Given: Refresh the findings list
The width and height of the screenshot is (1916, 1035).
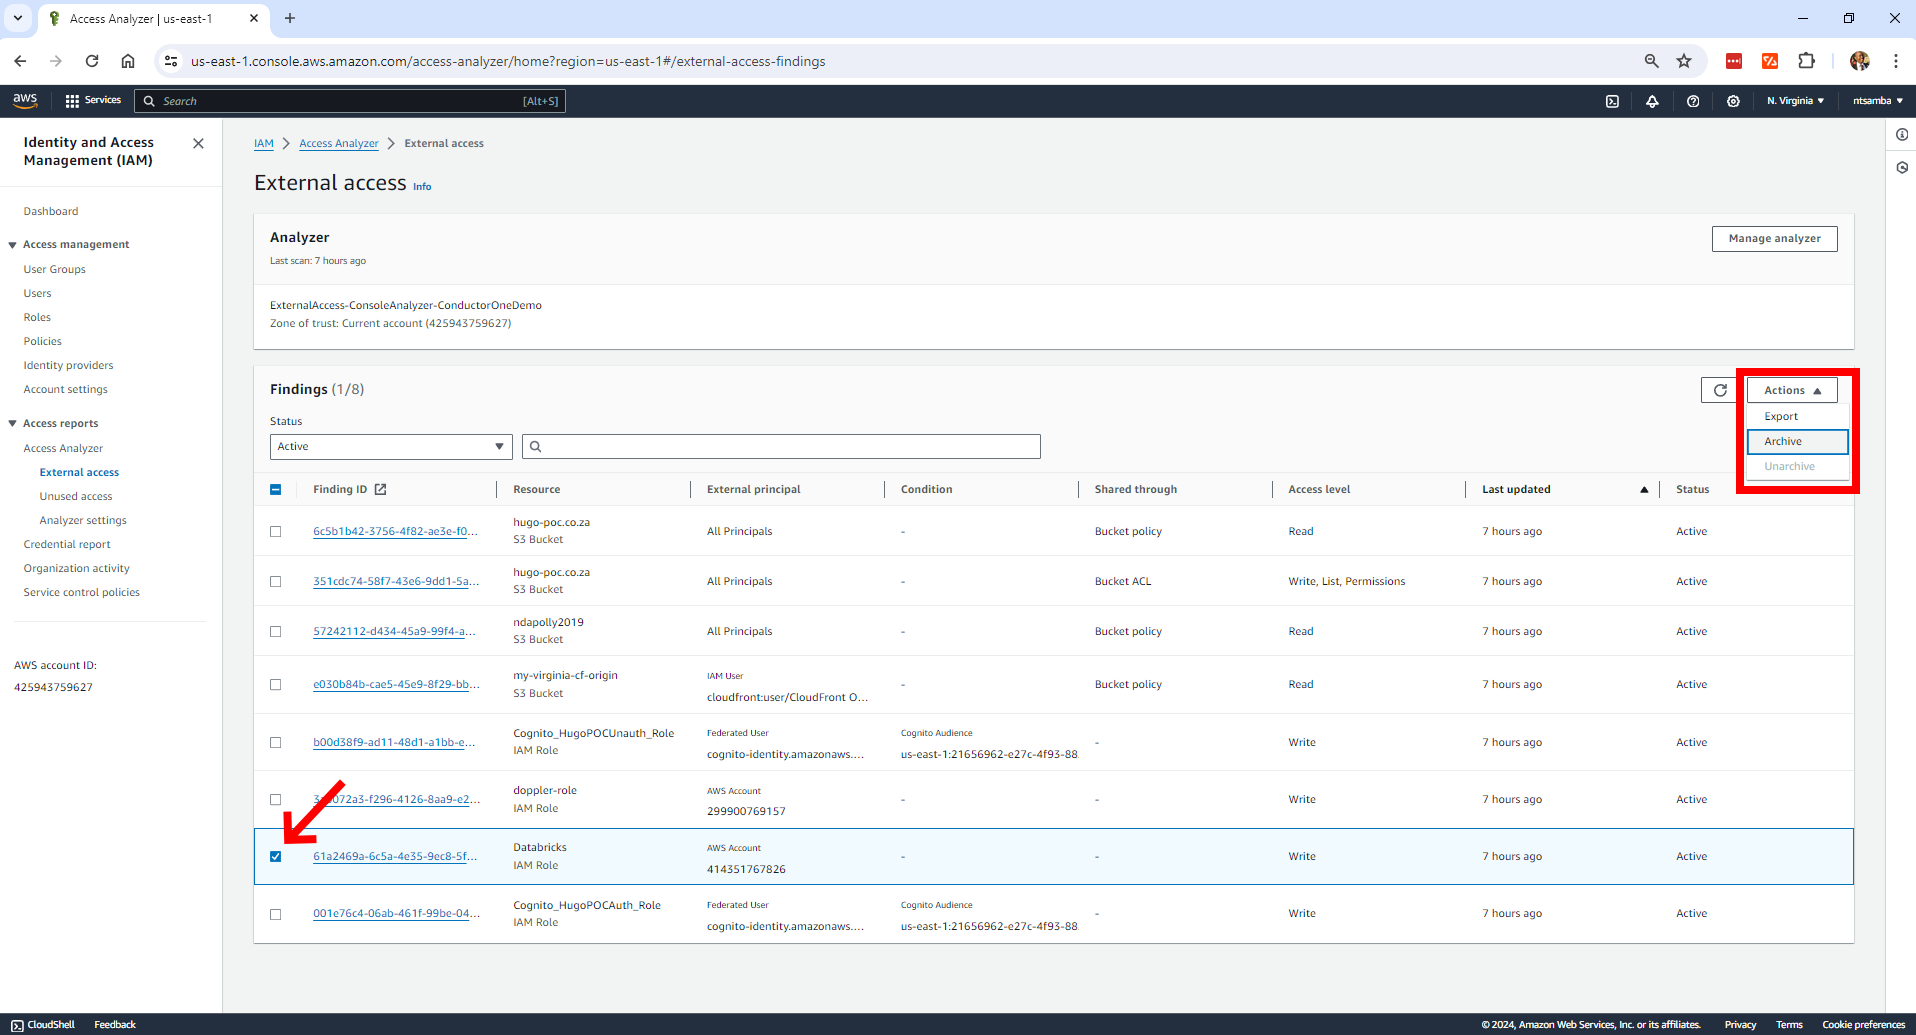Looking at the screenshot, I should coord(1720,390).
